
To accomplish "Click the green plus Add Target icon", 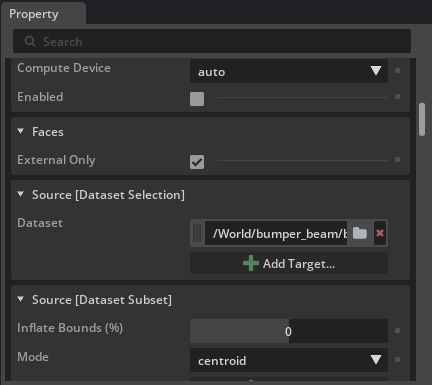I will tap(251, 263).
